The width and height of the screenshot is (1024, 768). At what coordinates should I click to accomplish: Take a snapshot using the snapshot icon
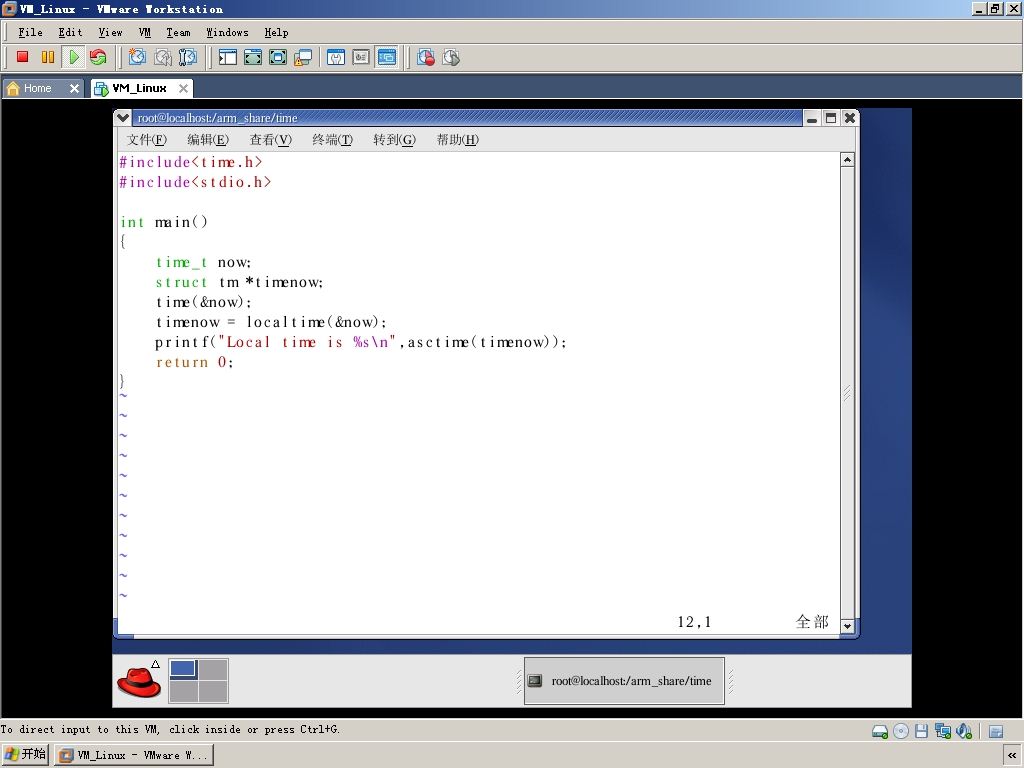[x=137, y=57]
